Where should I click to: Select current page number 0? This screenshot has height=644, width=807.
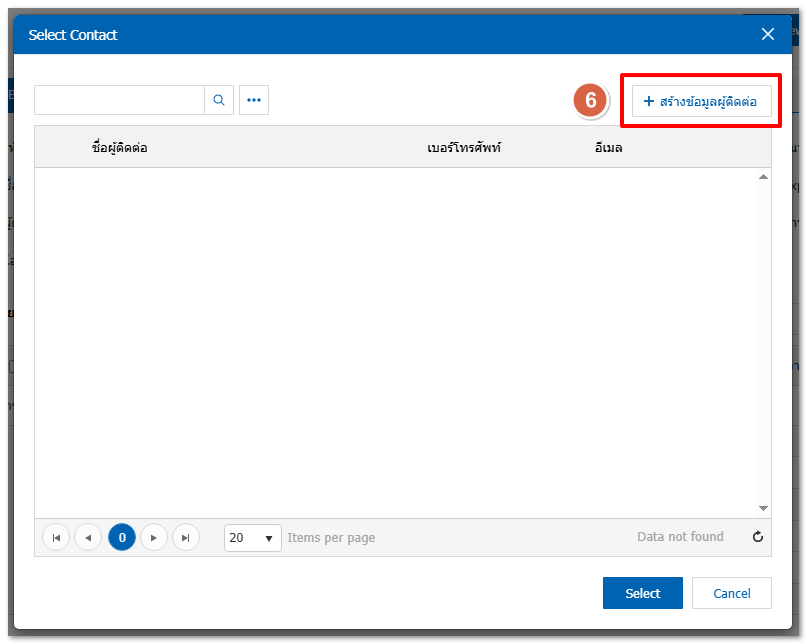coord(122,537)
